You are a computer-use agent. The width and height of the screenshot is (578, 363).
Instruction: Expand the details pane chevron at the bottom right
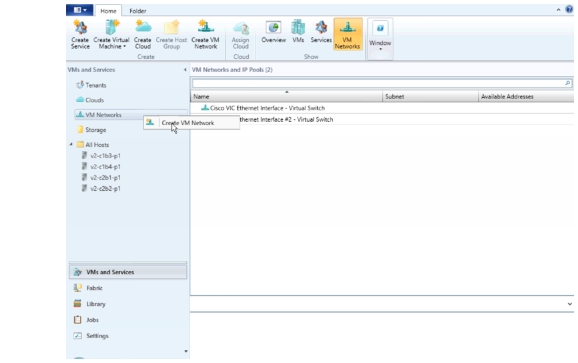(570, 304)
